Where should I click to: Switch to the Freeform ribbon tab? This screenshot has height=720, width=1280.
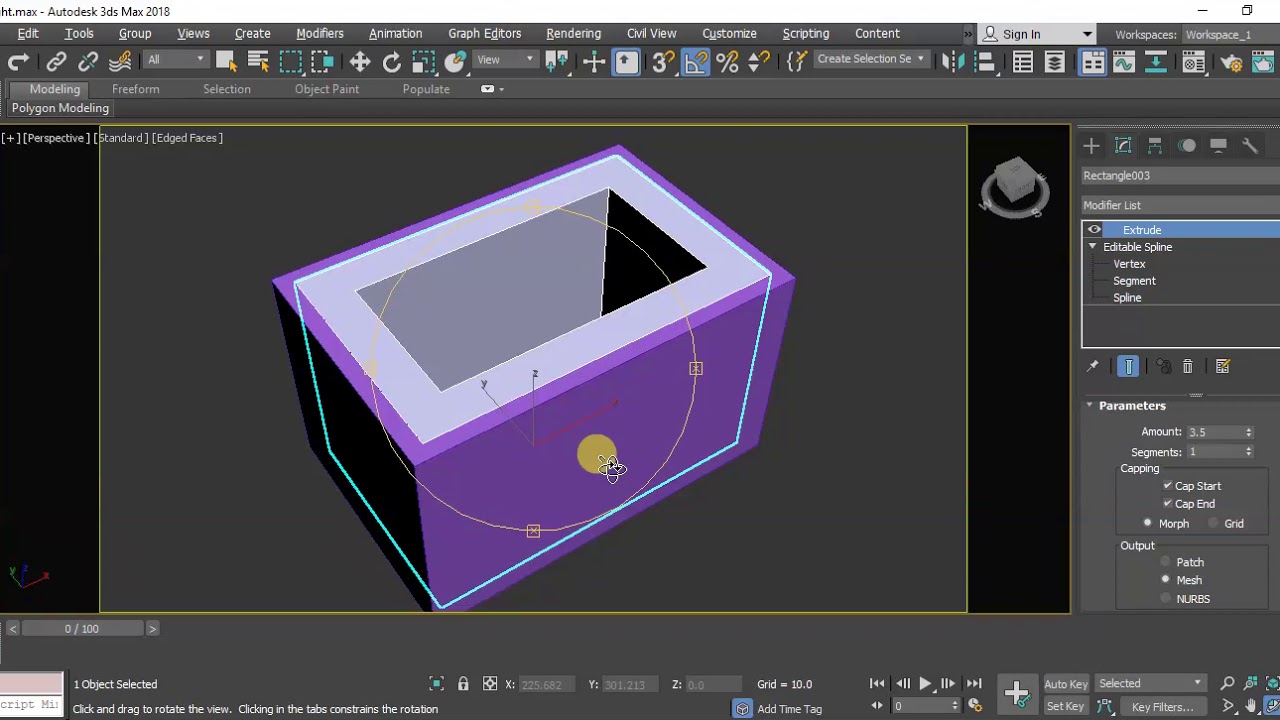coord(135,89)
